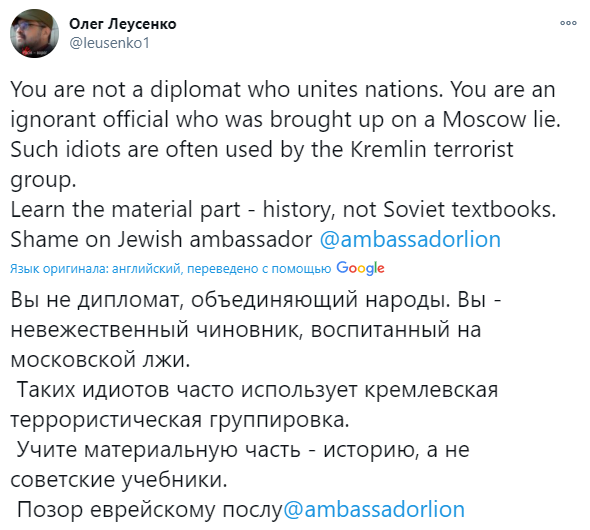
Task: Open the display name Олег Леусенко
Action: click(x=123, y=24)
